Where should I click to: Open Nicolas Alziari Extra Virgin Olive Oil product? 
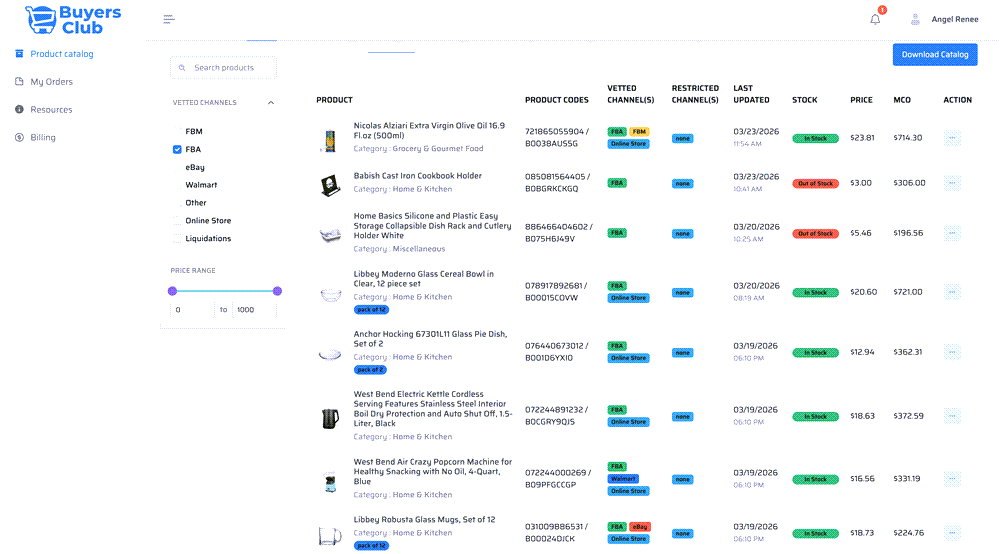(x=429, y=131)
